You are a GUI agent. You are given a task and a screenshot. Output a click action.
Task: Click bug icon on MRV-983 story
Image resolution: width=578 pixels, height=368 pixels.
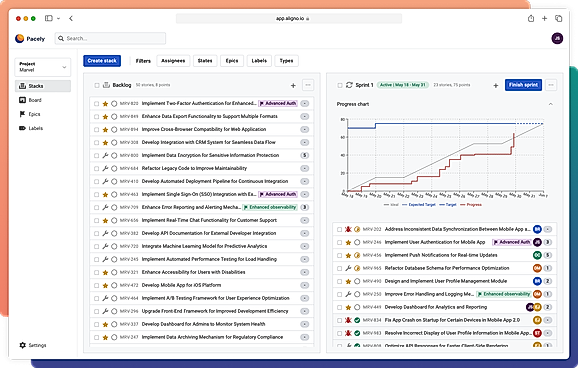point(348,333)
